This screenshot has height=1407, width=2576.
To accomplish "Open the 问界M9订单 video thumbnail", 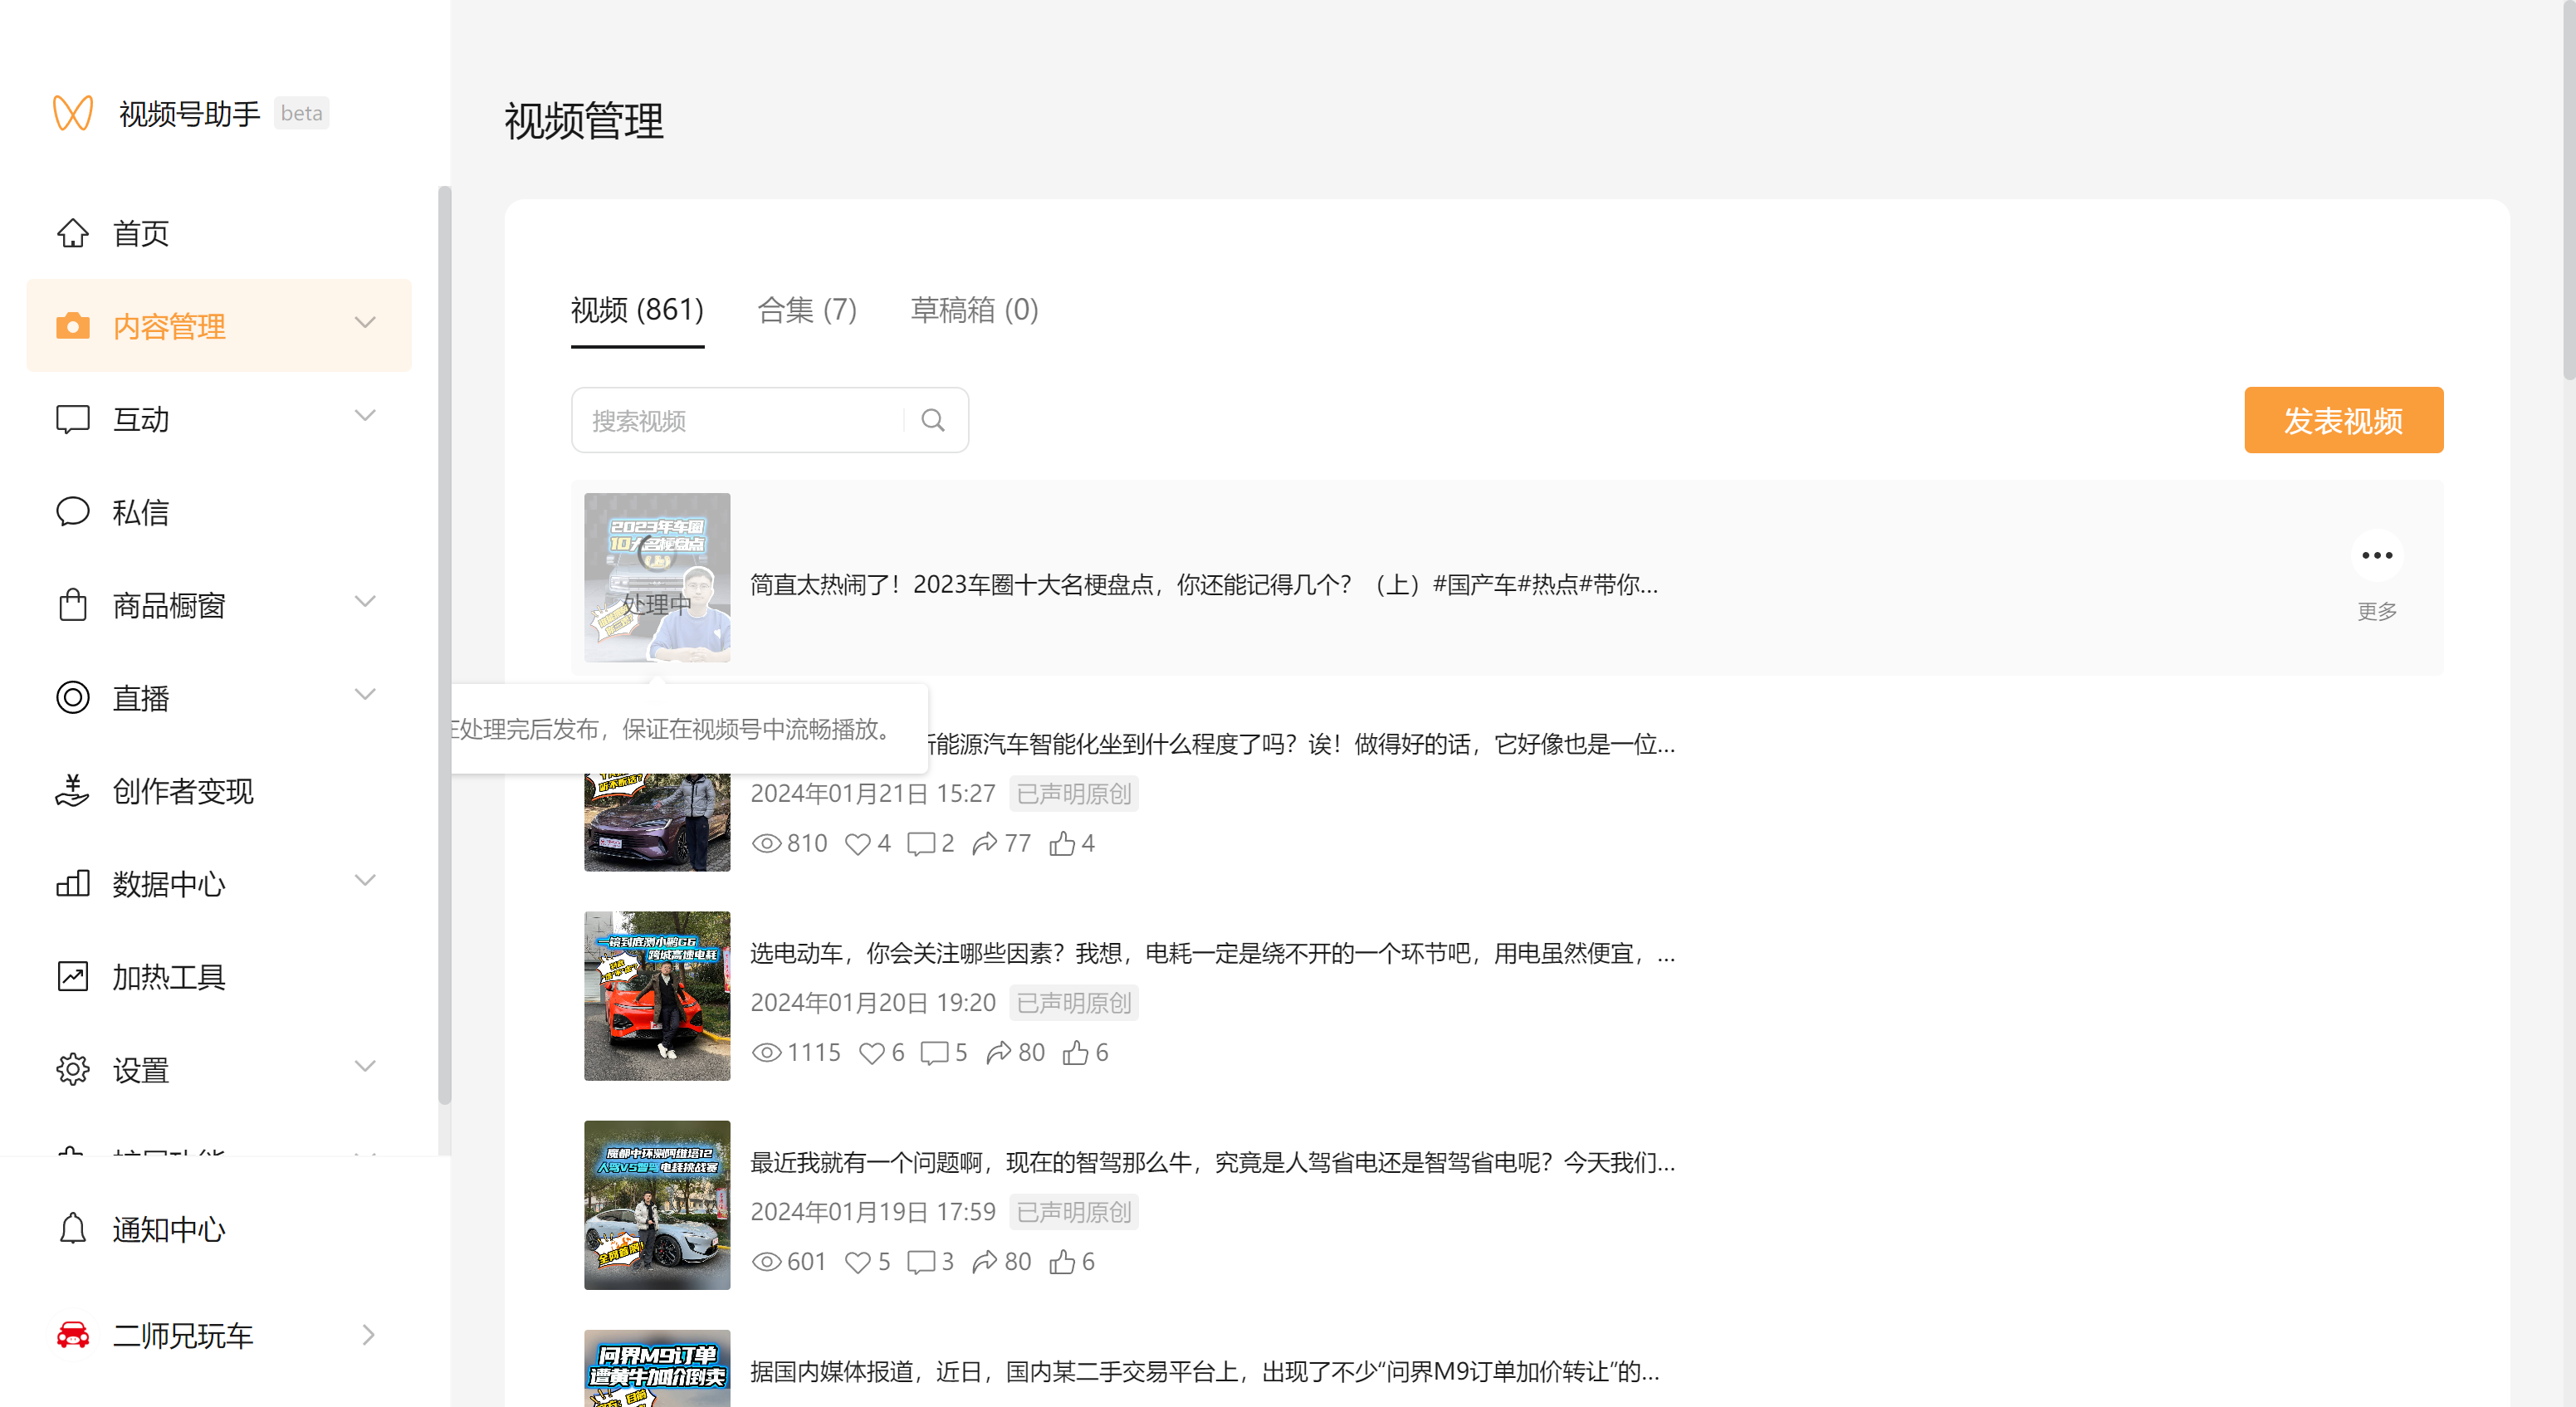I will tap(657, 1369).
